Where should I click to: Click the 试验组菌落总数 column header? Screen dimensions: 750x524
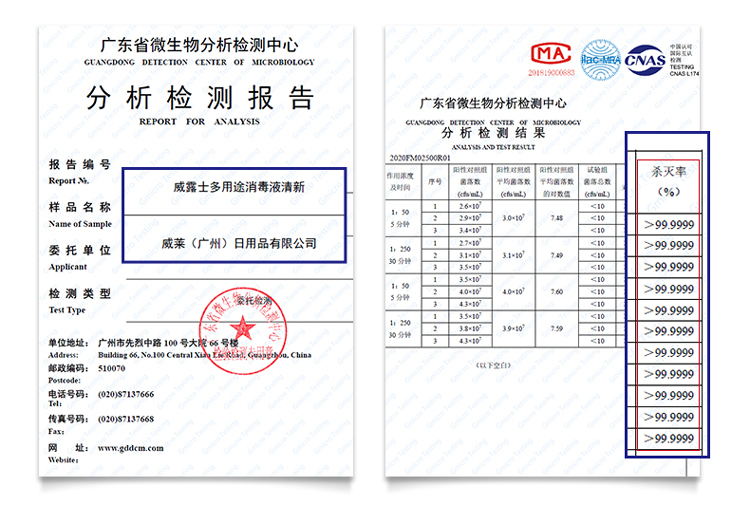pos(597,182)
